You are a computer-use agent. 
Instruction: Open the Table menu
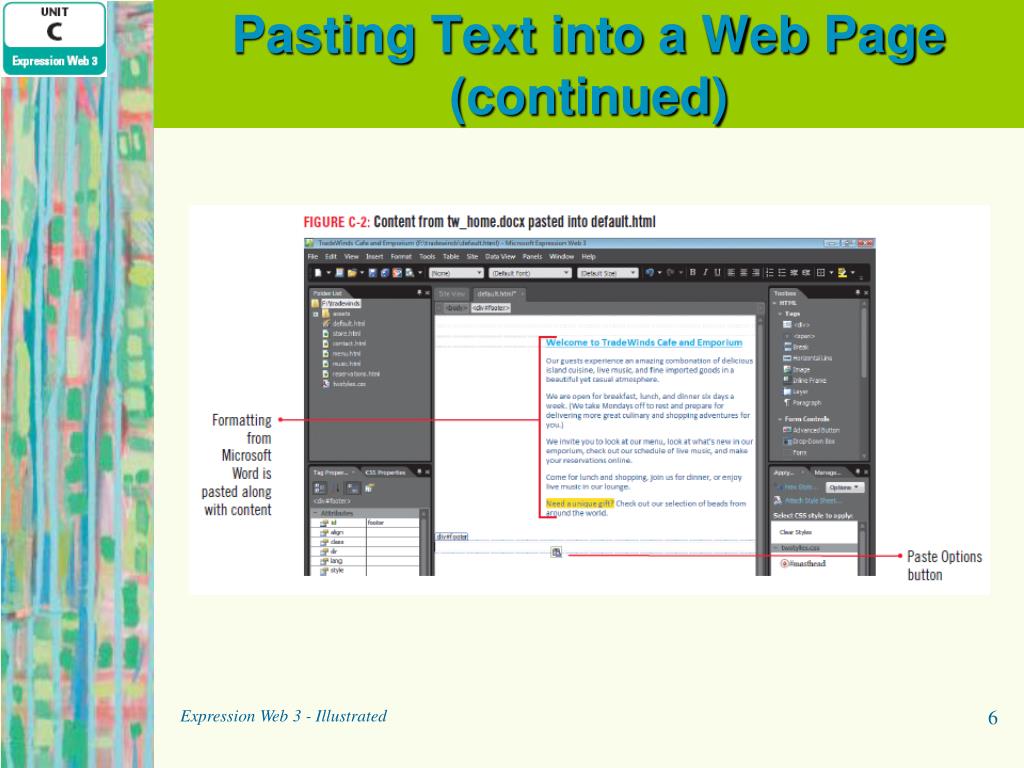[451, 257]
